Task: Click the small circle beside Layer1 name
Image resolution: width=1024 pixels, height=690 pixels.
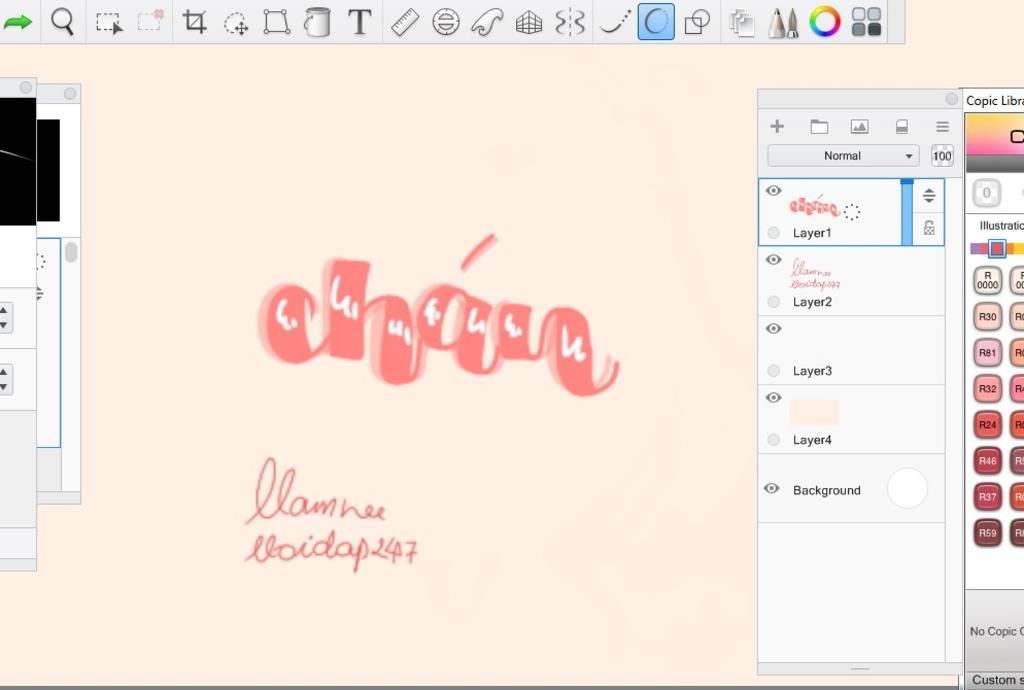Action: [x=774, y=232]
